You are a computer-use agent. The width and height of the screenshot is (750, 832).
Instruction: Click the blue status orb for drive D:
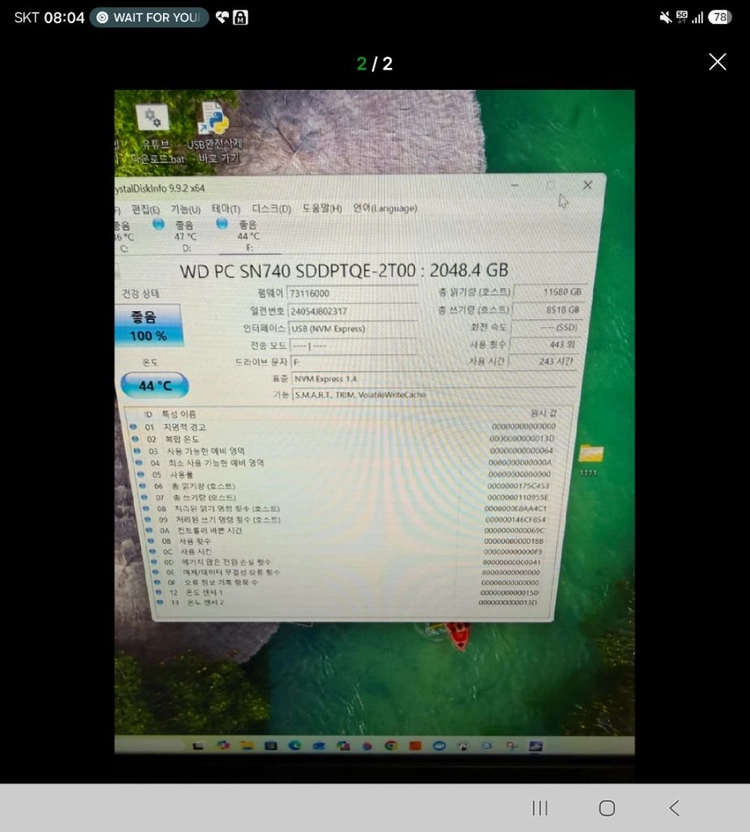[158, 224]
